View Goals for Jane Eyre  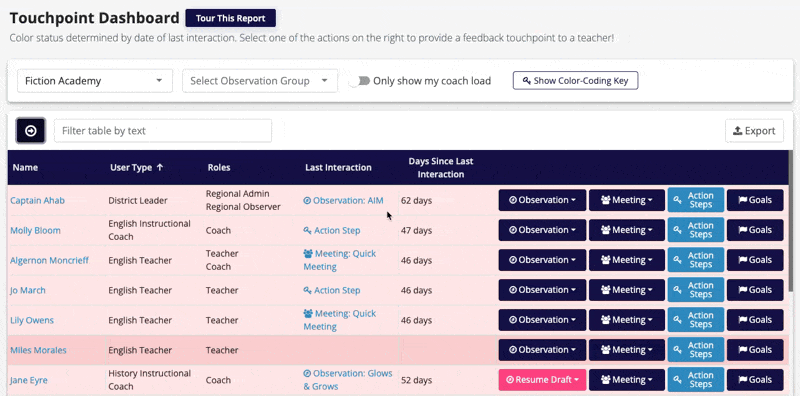tap(755, 380)
